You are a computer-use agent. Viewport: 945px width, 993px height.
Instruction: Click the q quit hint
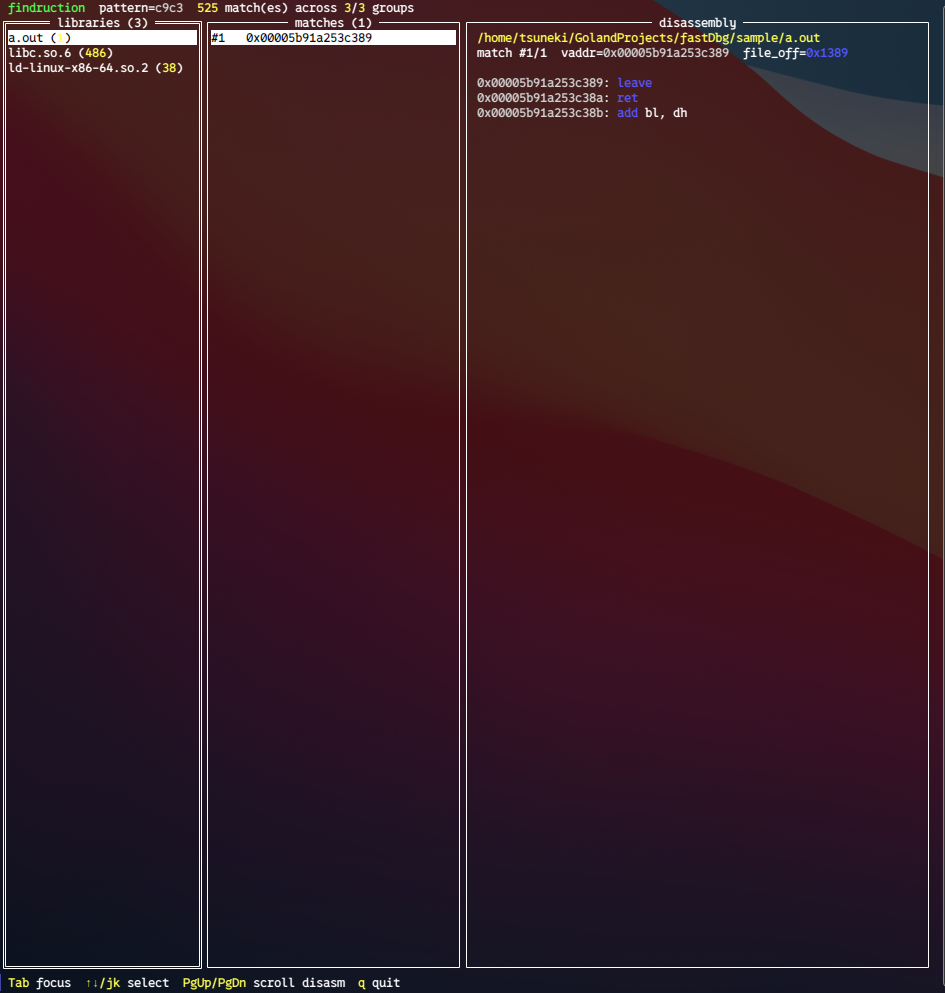[x=379, y=983]
